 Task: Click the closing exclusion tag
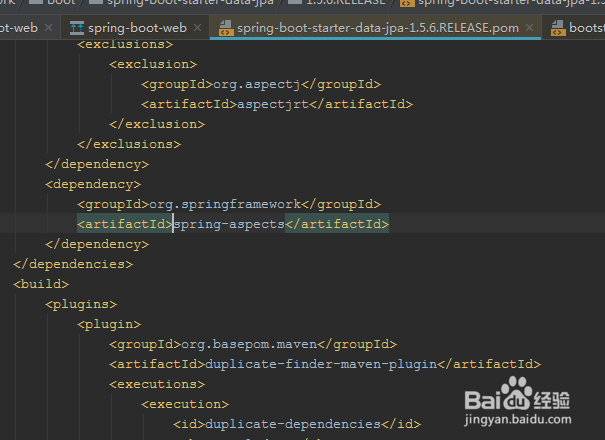pyautogui.click(x=157, y=124)
